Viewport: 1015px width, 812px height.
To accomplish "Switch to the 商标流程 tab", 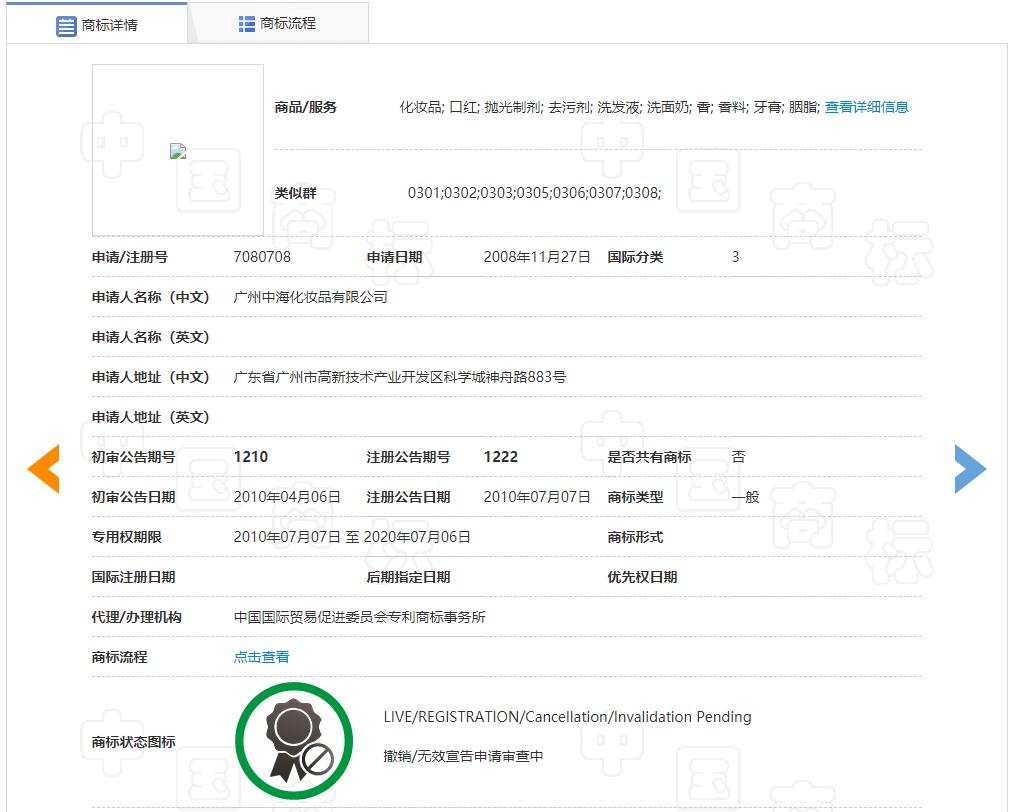I will (x=278, y=23).
